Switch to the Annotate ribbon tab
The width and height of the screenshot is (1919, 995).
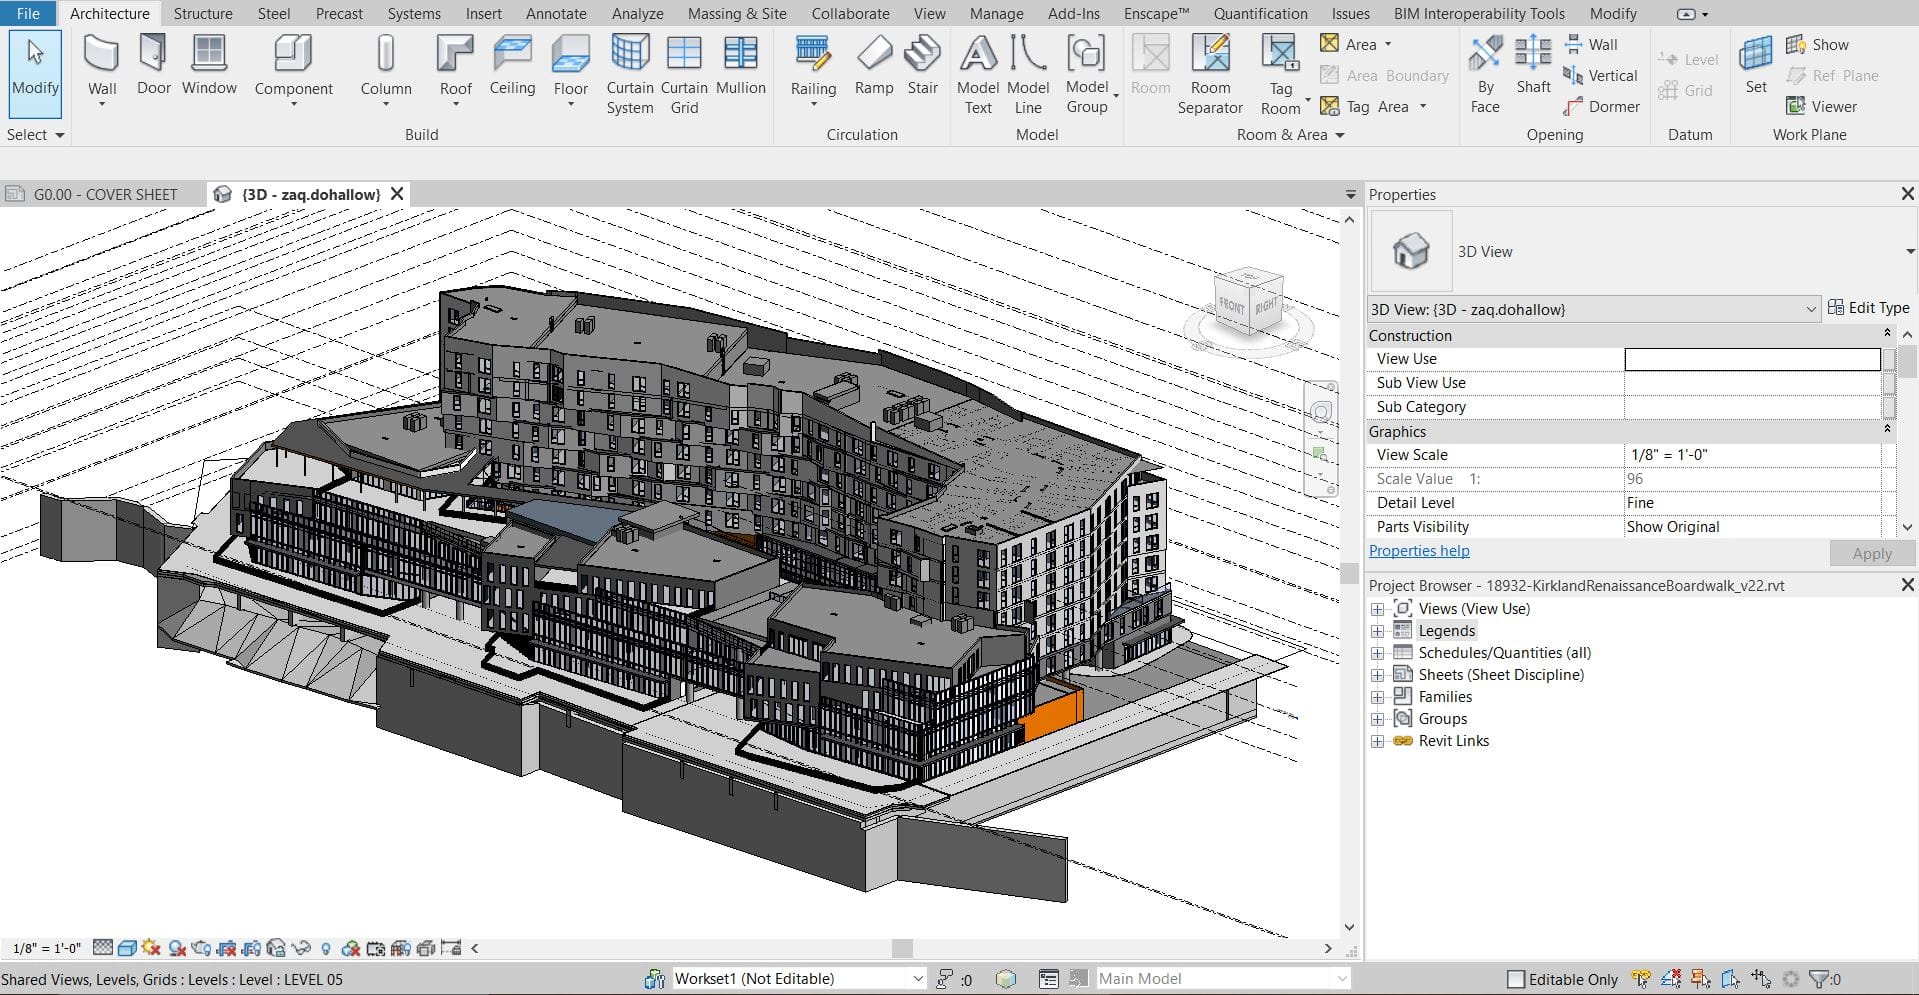556,13
